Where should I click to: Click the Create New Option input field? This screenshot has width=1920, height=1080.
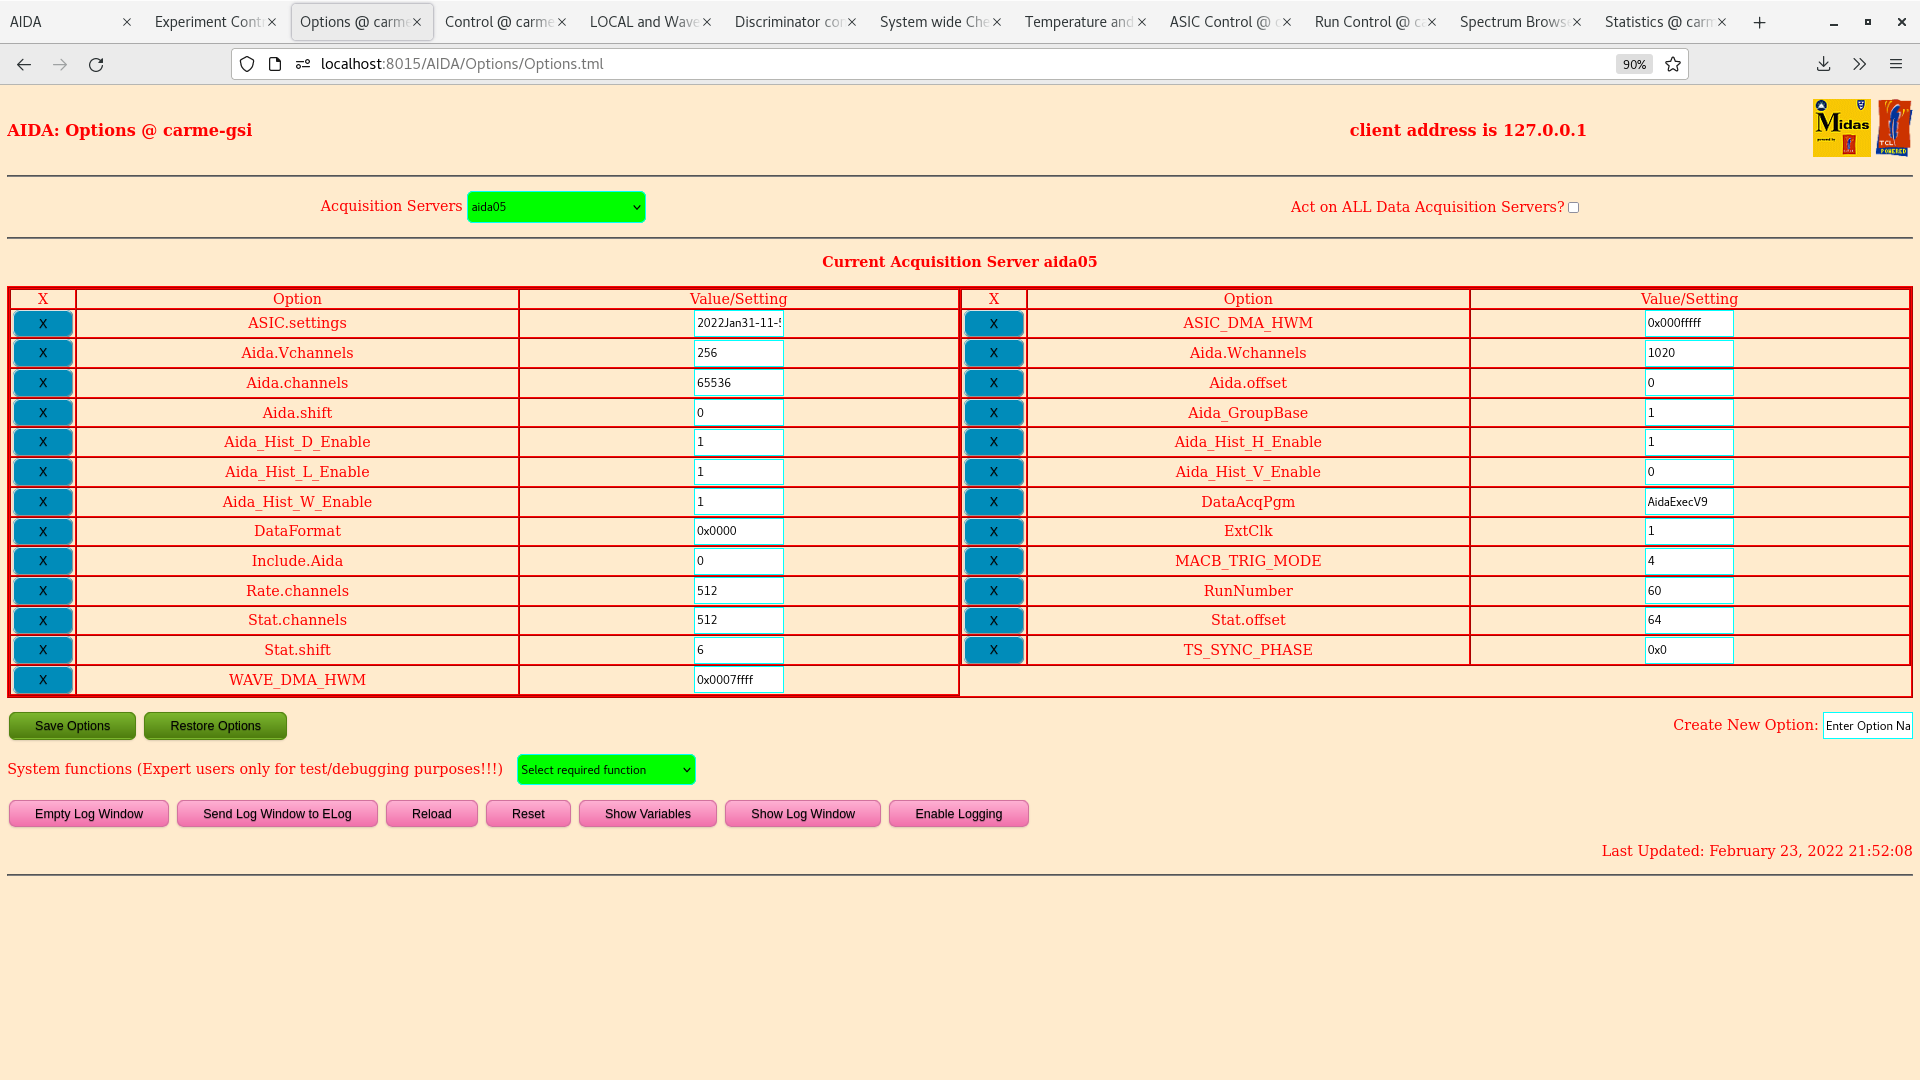click(x=1867, y=726)
